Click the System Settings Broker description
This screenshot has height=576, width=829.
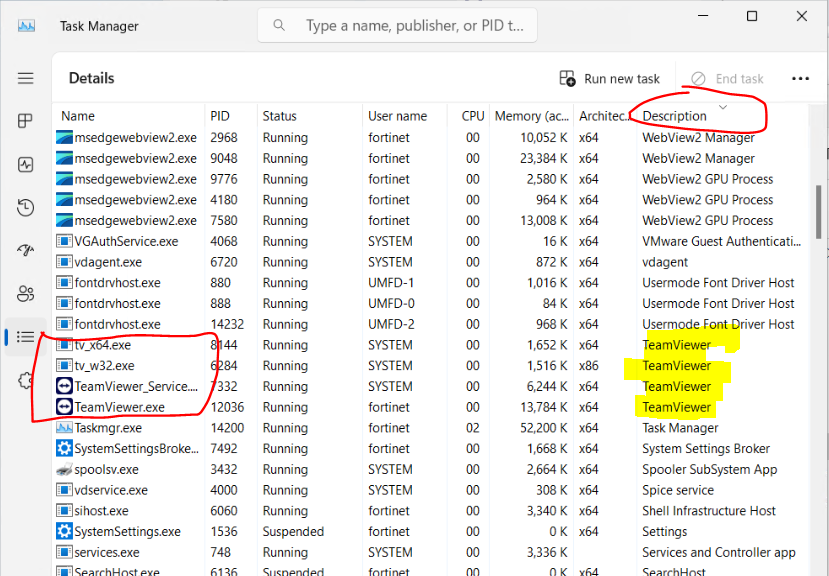coord(706,449)
